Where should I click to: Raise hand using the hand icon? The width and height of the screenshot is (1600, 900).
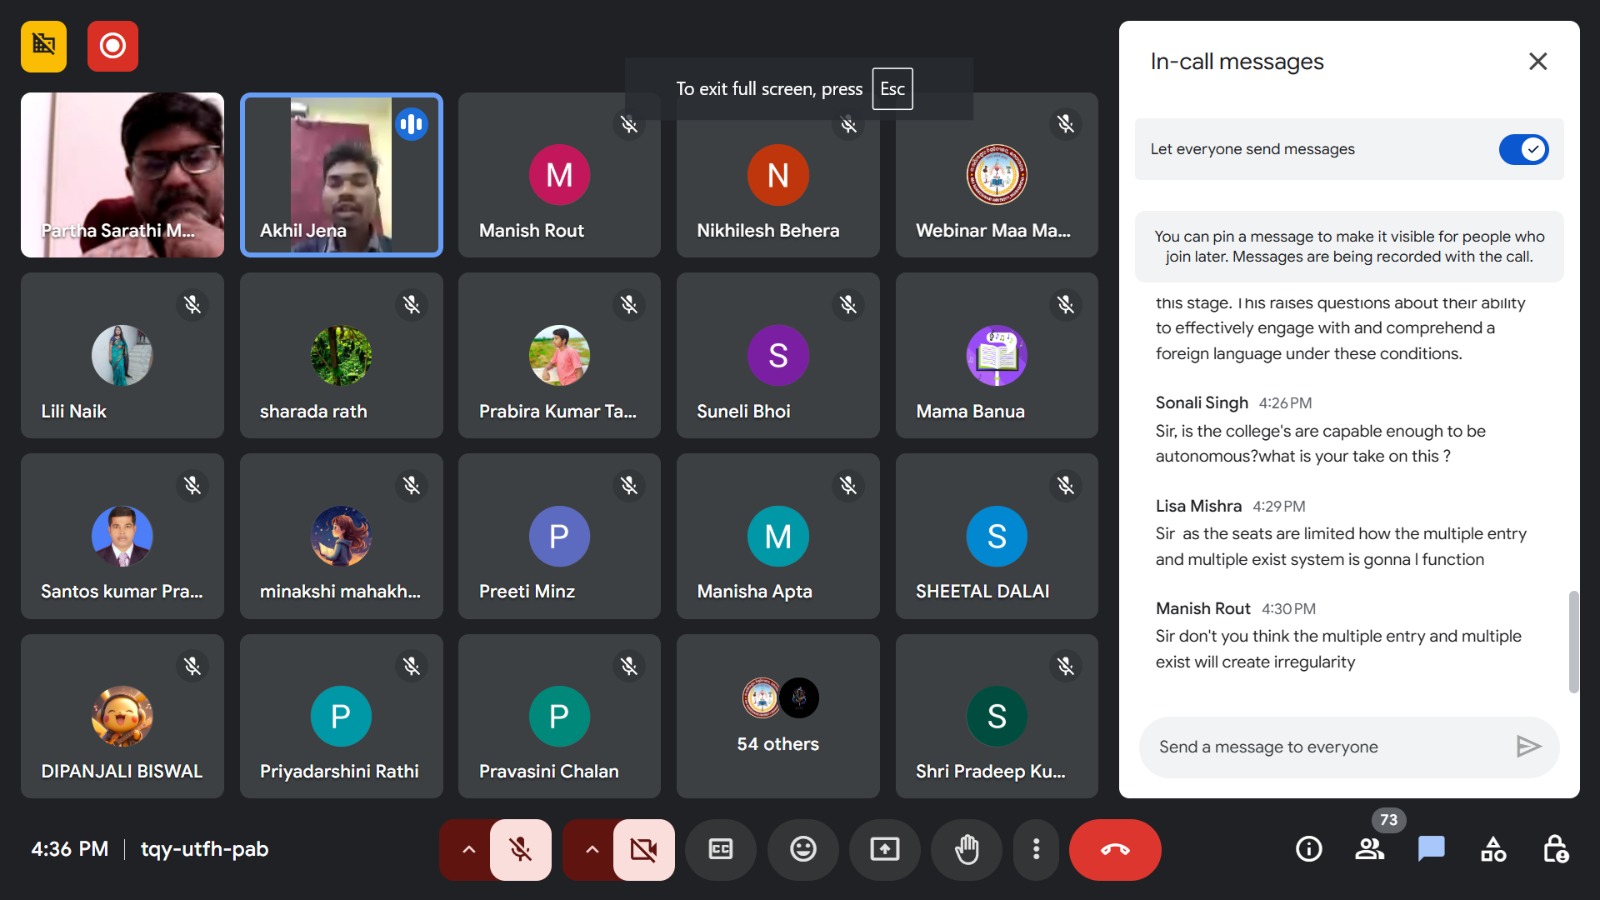pyautogui.click(x=967, y=849)
